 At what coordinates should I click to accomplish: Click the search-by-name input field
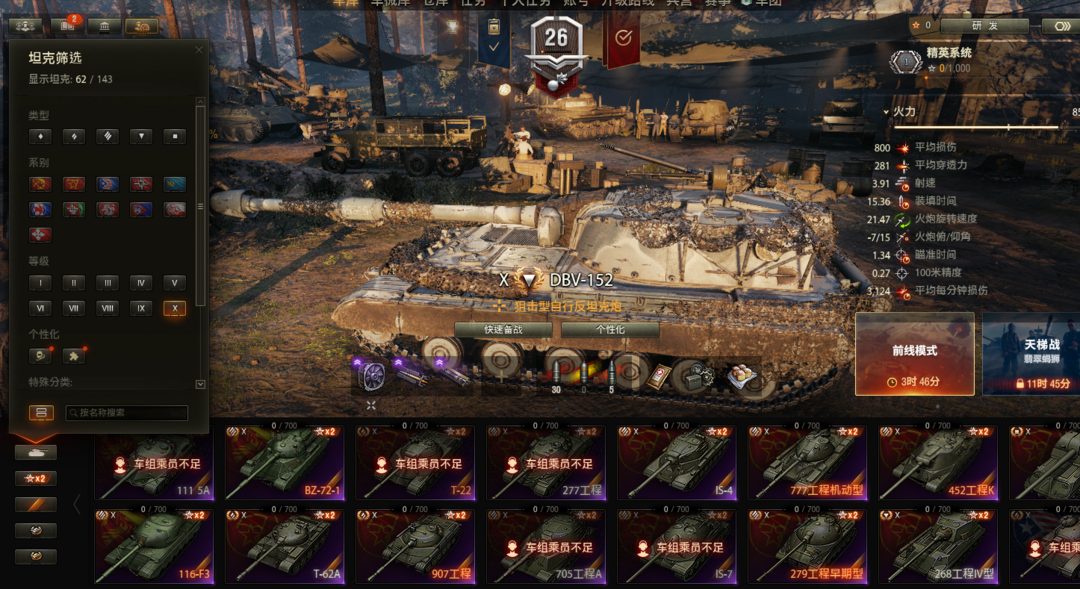pos(127,413)
